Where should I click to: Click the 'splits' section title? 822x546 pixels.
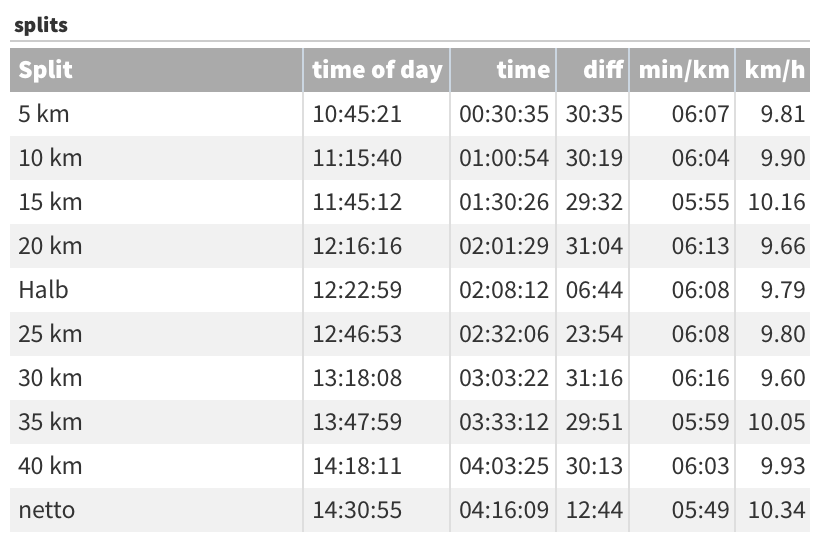pos(40,25)
